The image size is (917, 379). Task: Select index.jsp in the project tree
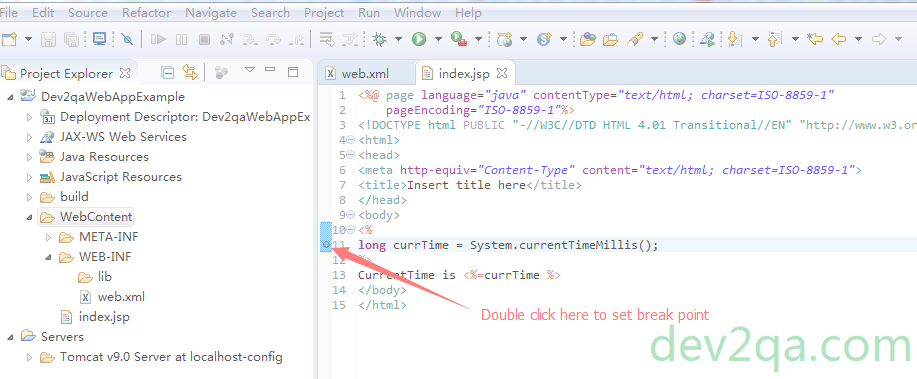click(104, 317)
